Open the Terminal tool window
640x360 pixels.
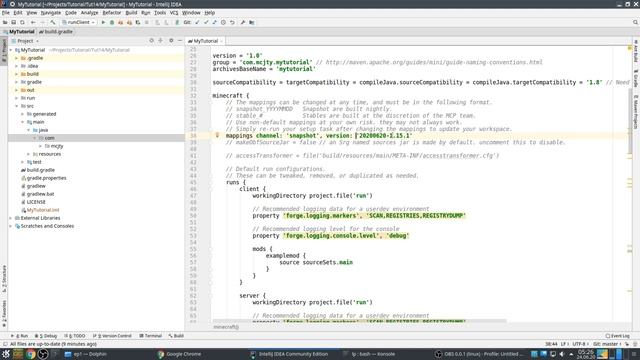[x=151, y=336]
